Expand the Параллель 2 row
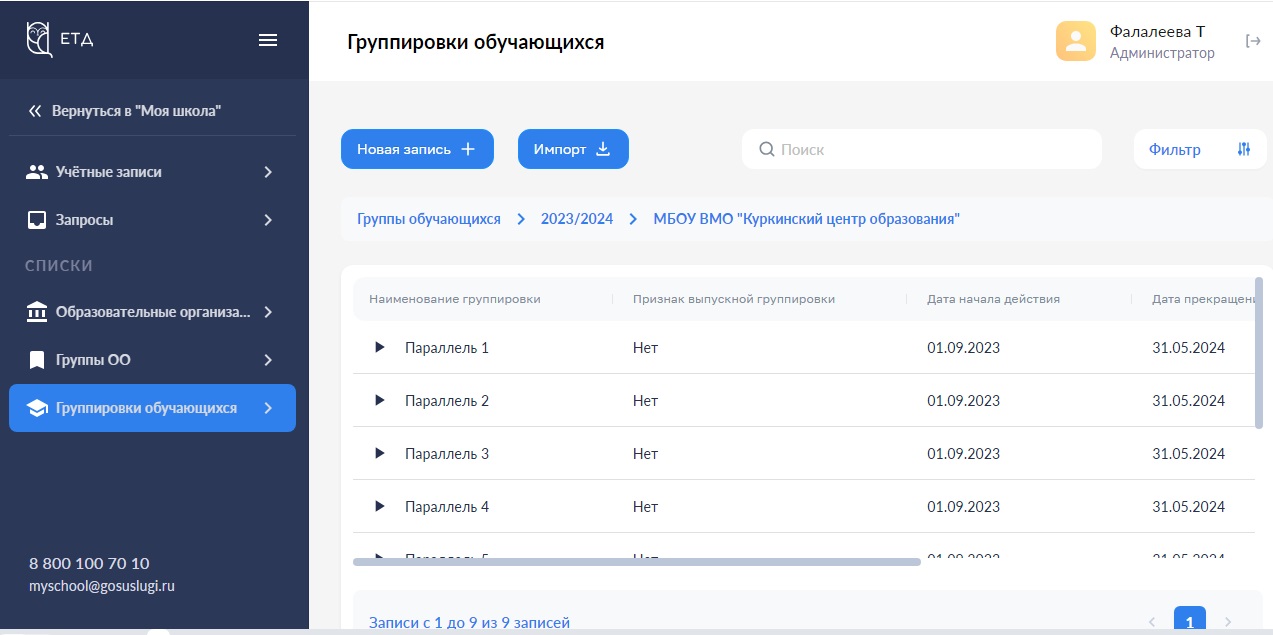 (379, 400)
